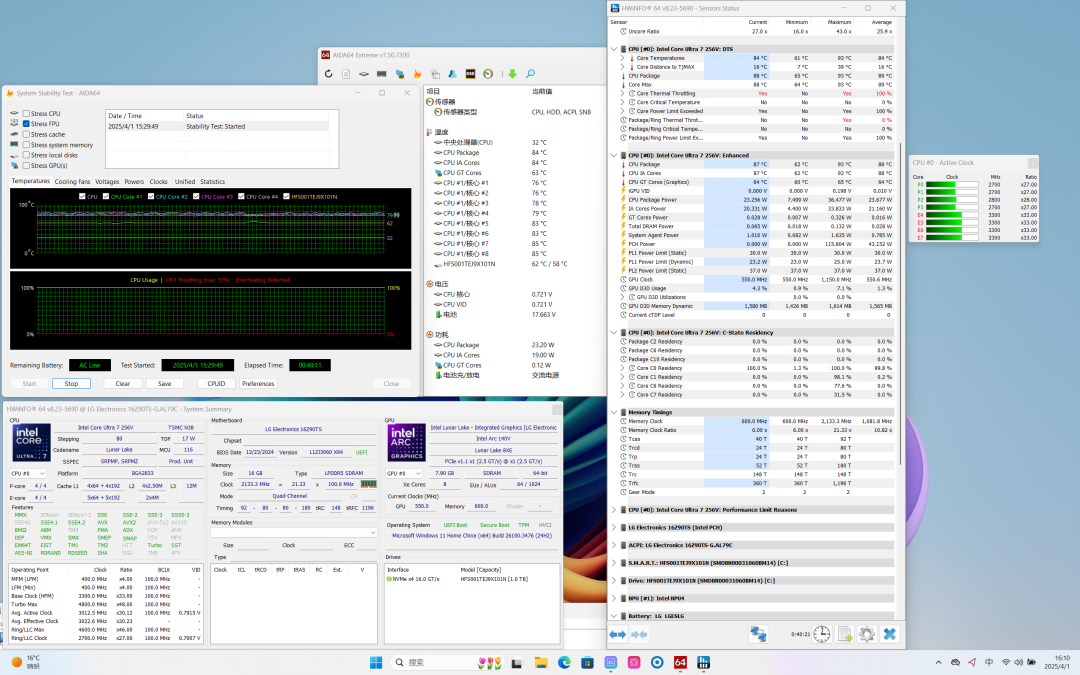Open the flame stability test icon in AIDA64 toolbar
1080x675 pixels.
417,74
